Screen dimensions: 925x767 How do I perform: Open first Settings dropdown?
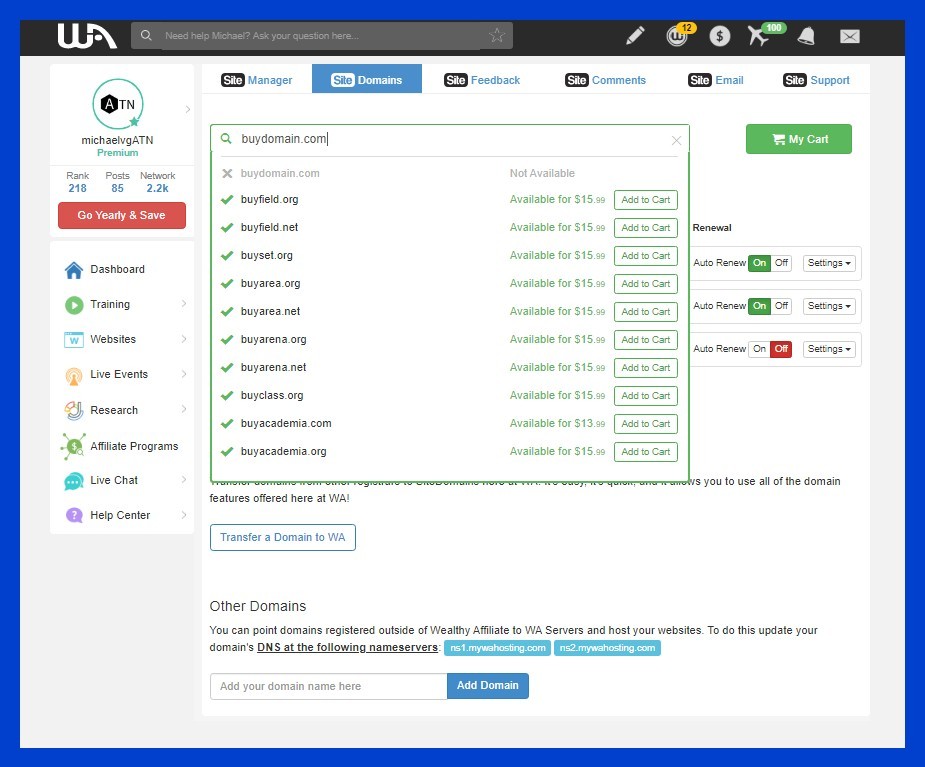tap(829, 263)
